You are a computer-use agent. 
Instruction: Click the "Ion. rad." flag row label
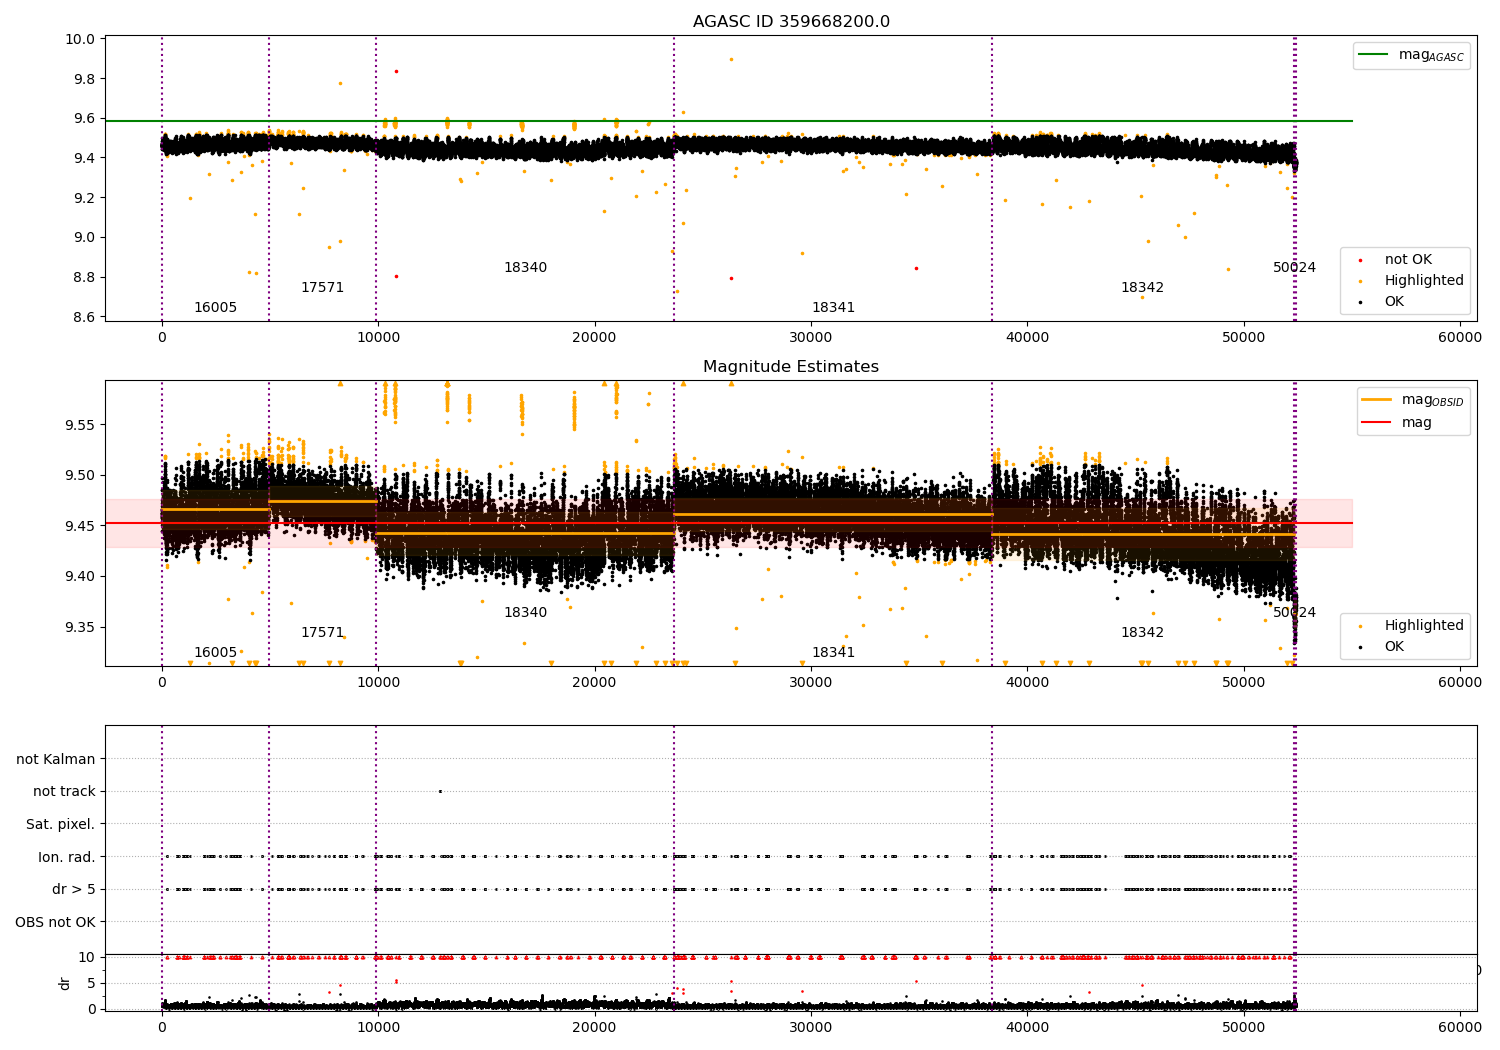(x=67, y=857)
